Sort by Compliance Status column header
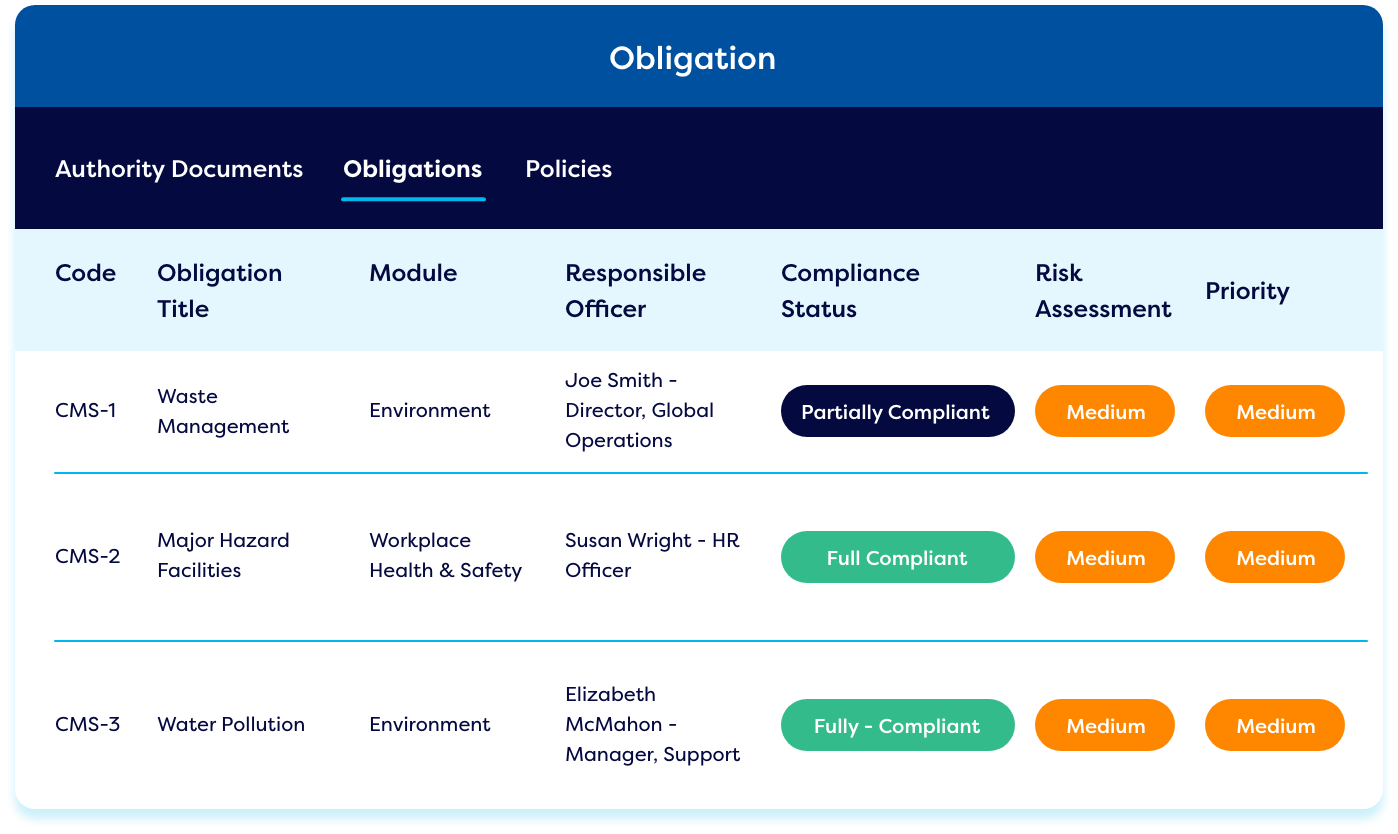Image resolution: width=1398 pixels, height=834 pixels. (x=850, y=291)
